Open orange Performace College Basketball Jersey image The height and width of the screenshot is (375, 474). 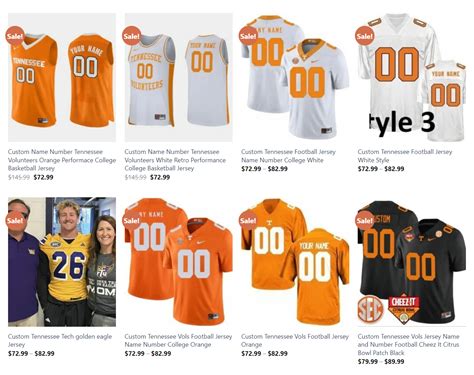click(x=62, y=78)
